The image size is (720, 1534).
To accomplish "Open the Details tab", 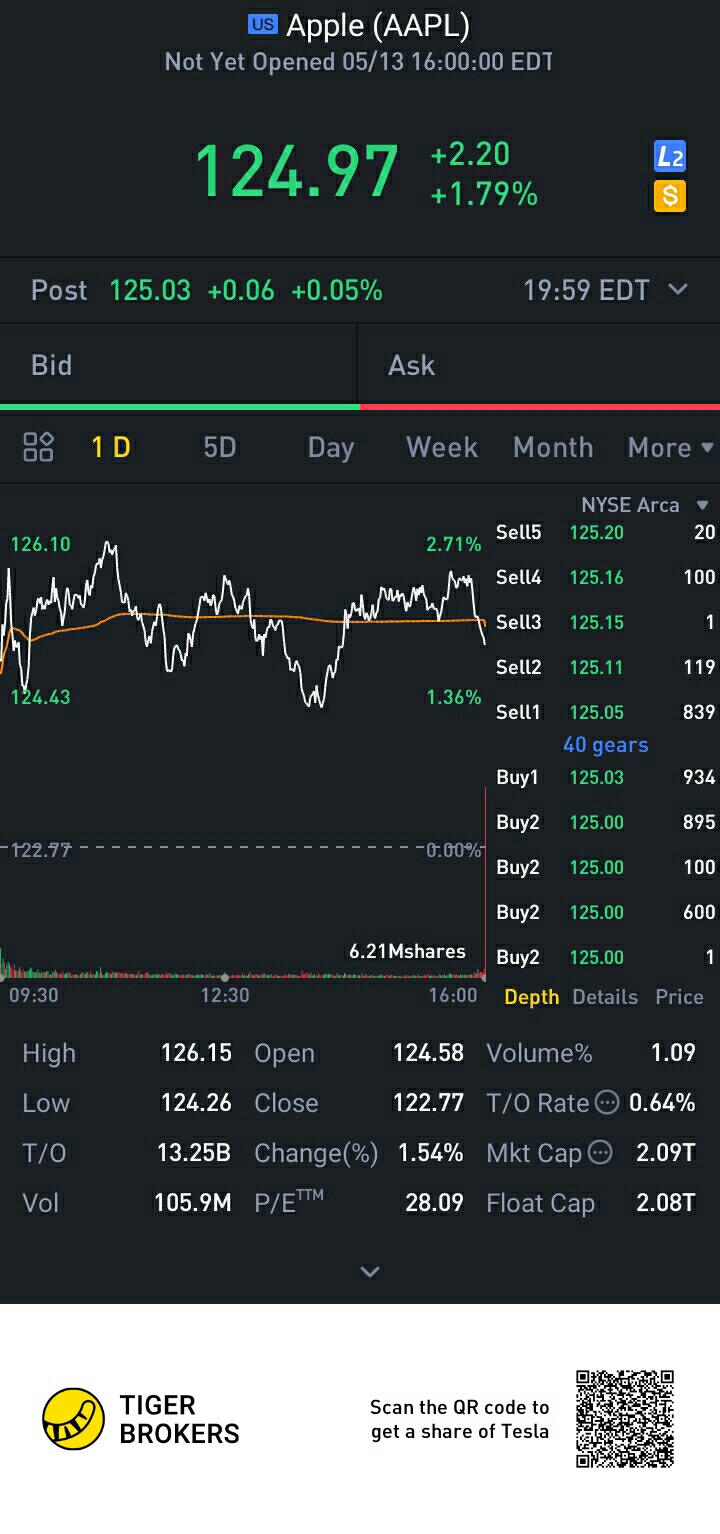I will coord(605,997).
